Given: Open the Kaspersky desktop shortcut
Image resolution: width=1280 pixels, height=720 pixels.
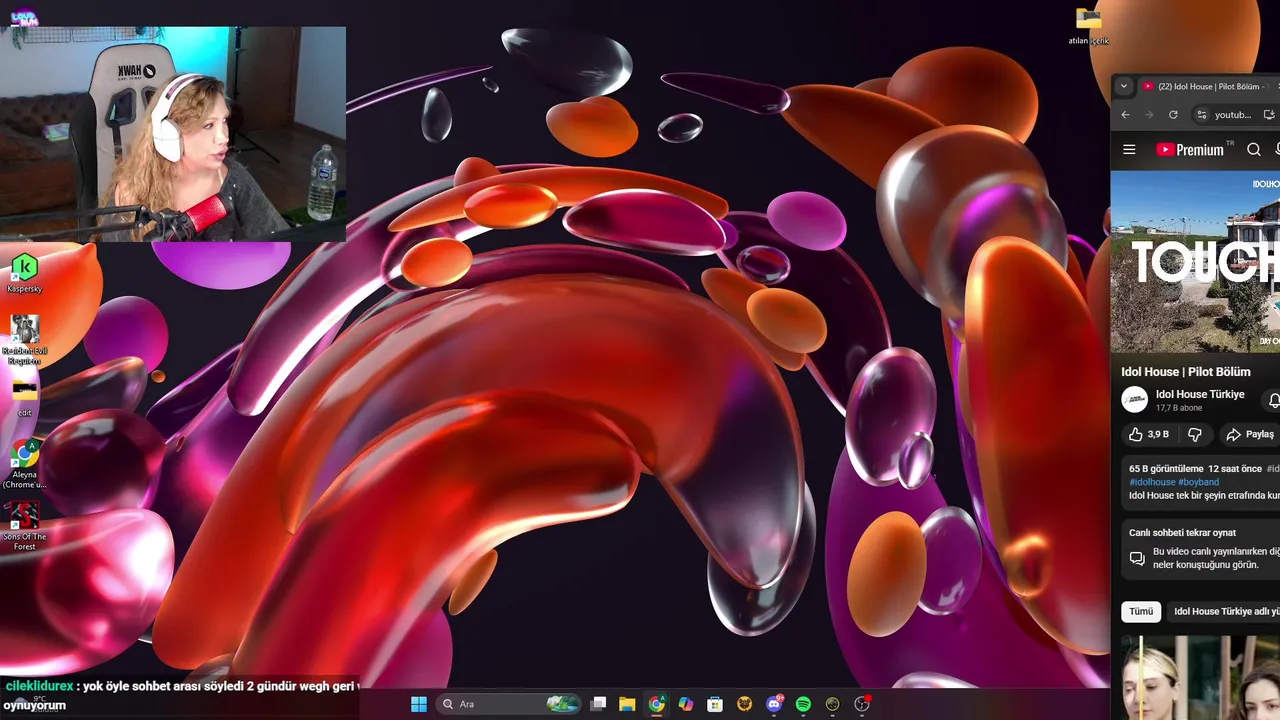Looking at the screenshot, I should 24,273.
